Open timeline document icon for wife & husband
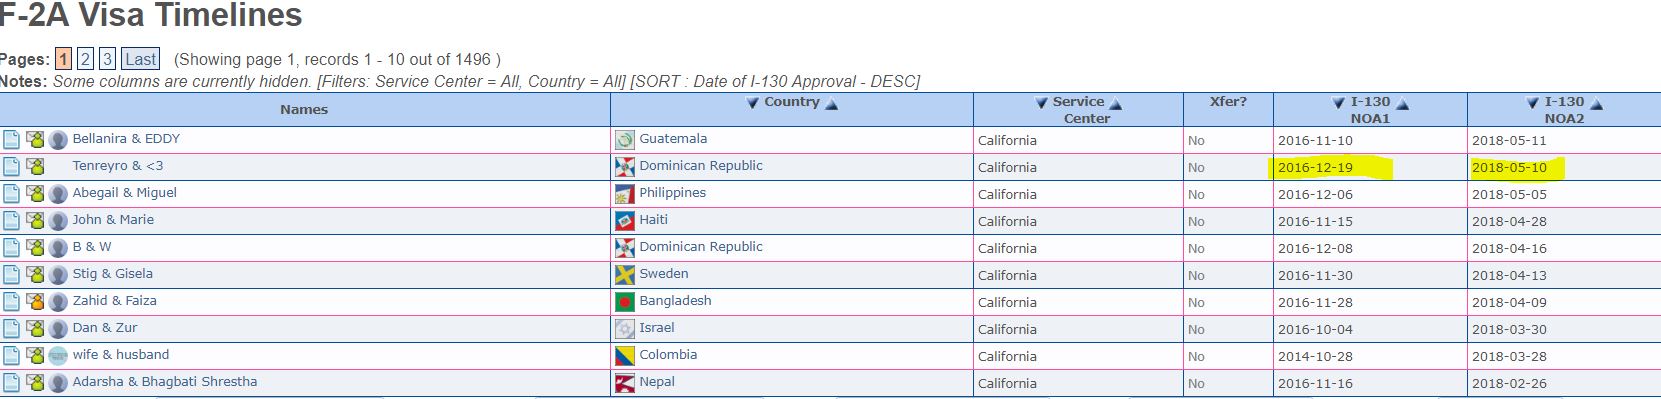 point(11,356)
